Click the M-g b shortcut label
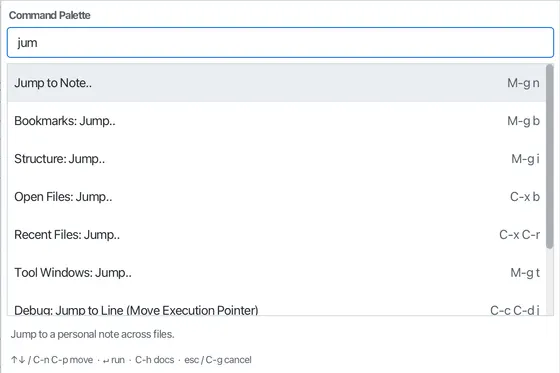The height and width of the screenshot is (373, 560). coord(523,121)
